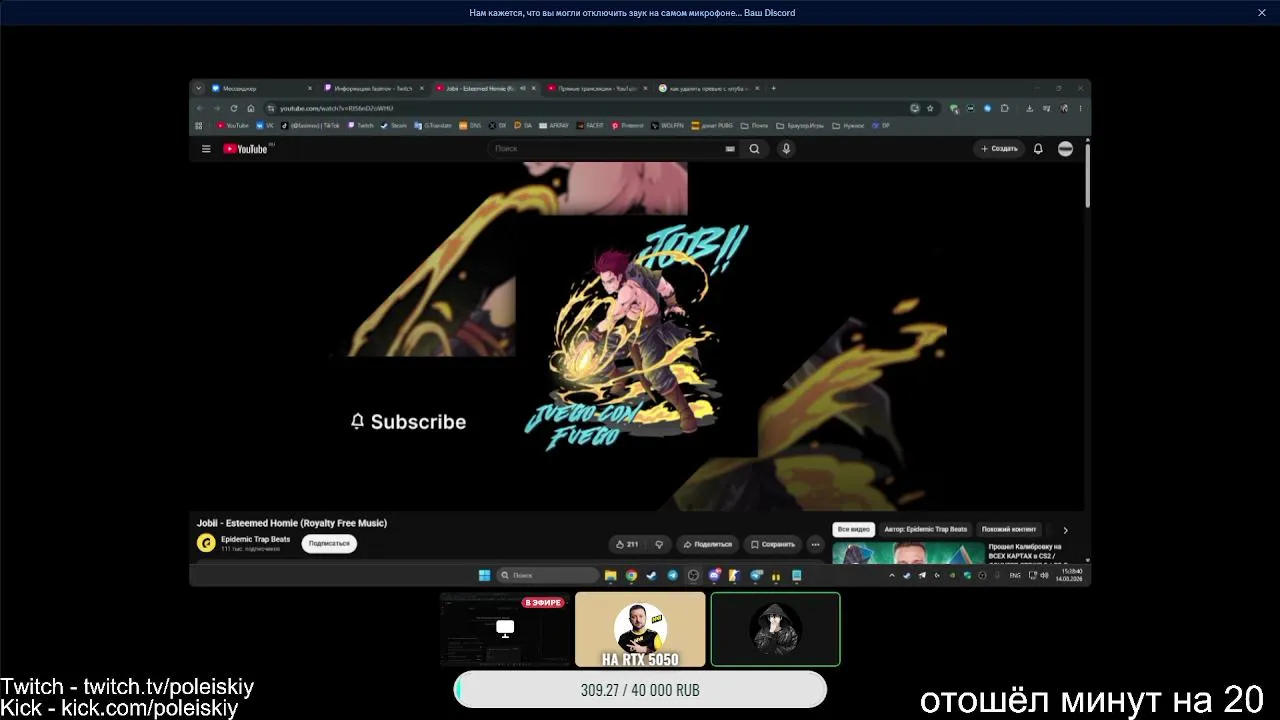Screen dimensions: 1280x720
Task: Open the YouTube guide hamburger menu
Action: coord(206,149)
